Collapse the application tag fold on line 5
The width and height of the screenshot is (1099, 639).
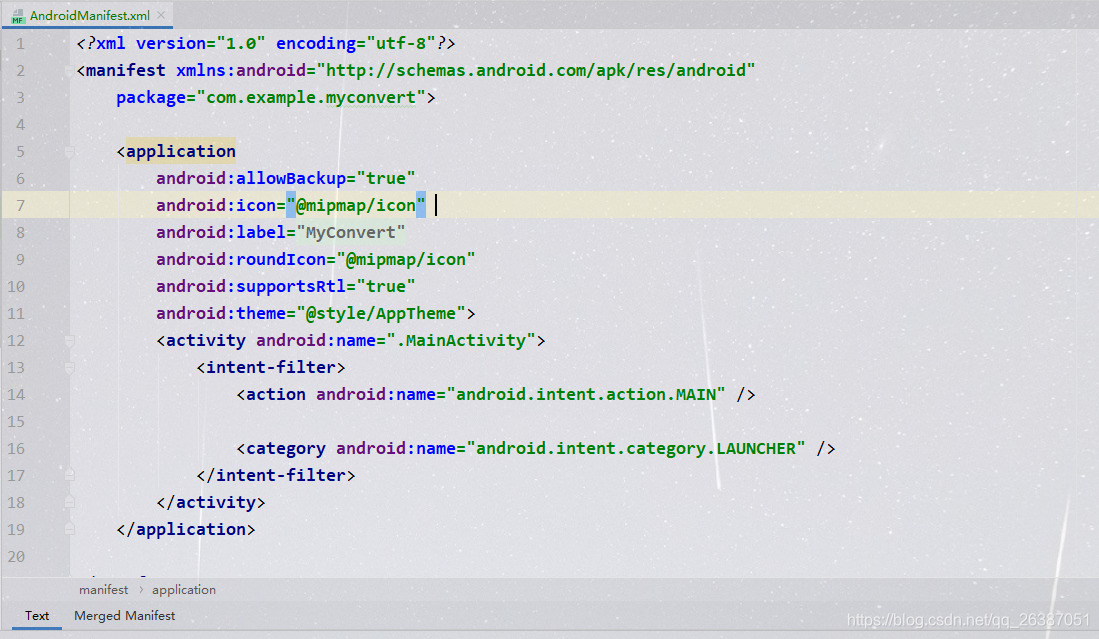pyautogui.click(x=69, y=151)
